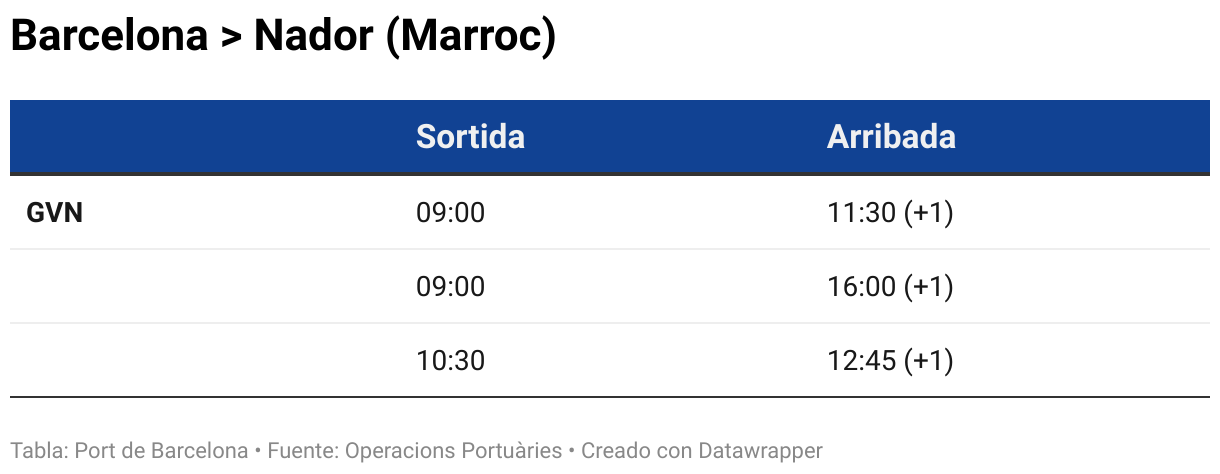Image resolution: width=1220 pixels, height=474 pixels.
Task: Click the 09:00 departure in the GVN row
Action: point(450,213)
